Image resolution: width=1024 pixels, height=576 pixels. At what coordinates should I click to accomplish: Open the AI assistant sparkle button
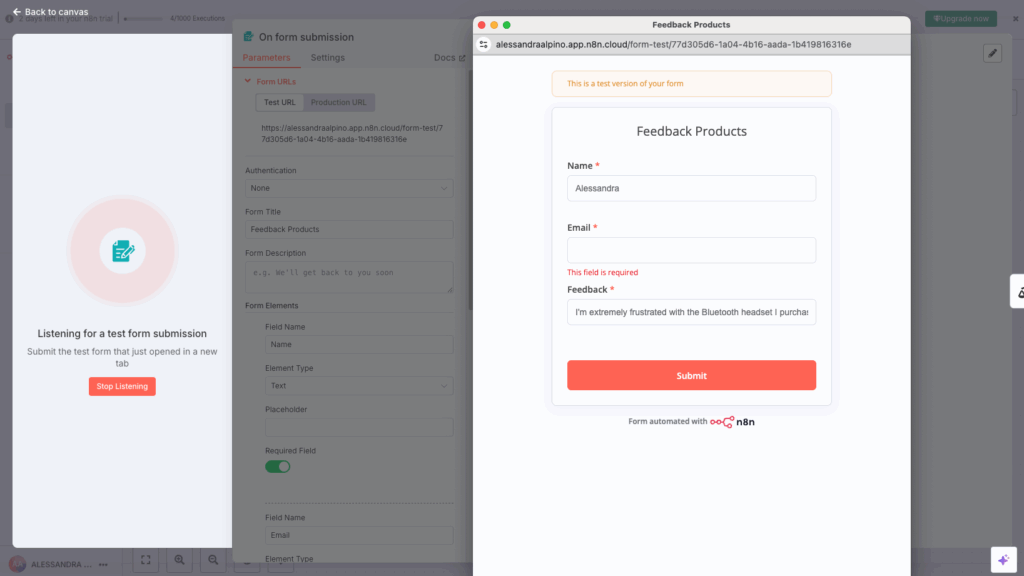pos(1003,560)
